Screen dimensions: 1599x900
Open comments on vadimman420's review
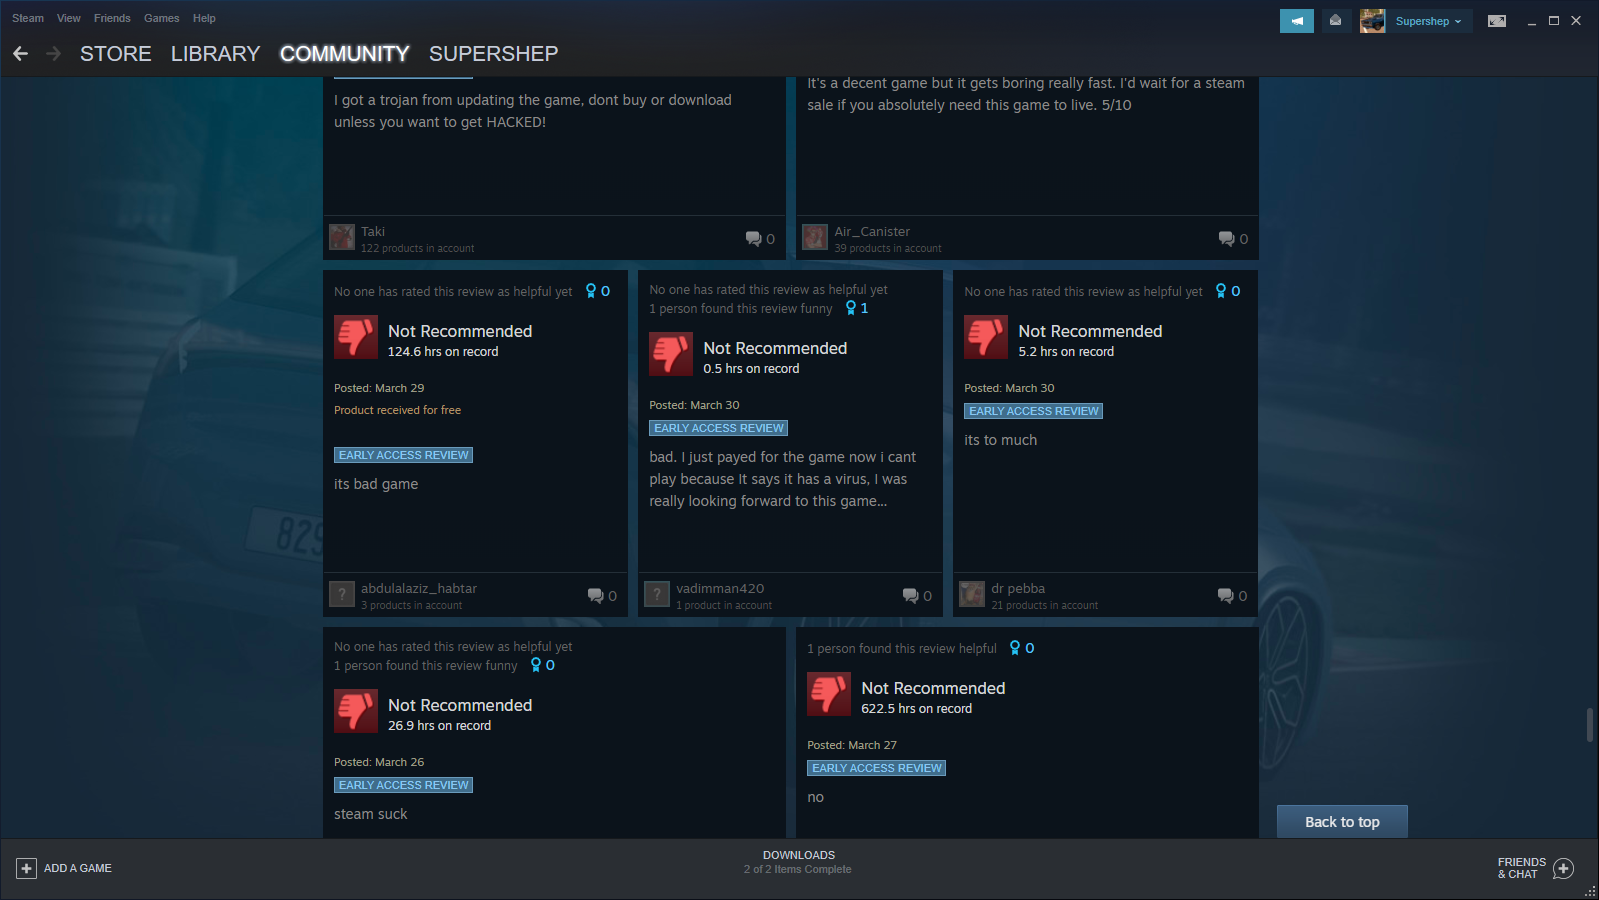pyautogui.click(x=917, y=595)
